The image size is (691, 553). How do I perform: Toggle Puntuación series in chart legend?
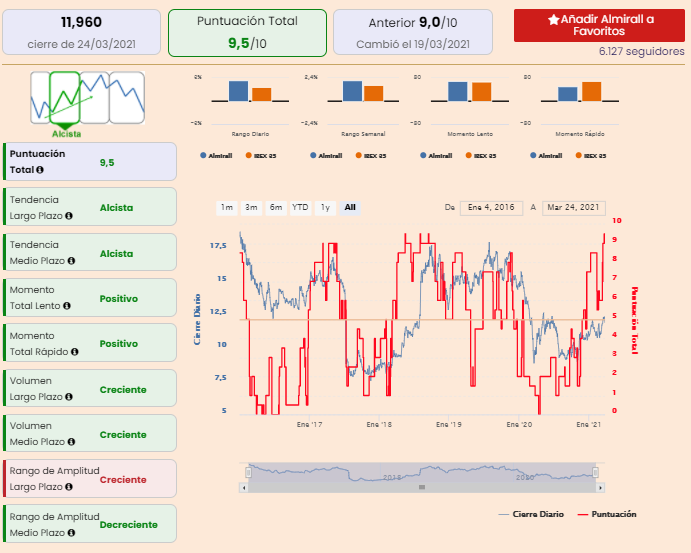pyautogui.click(x=607, y=514)
